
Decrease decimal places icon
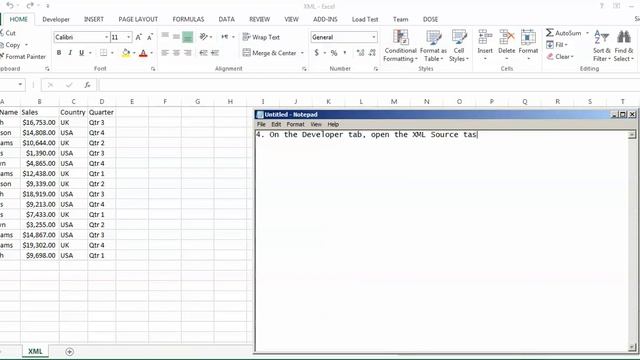(372, 53)
